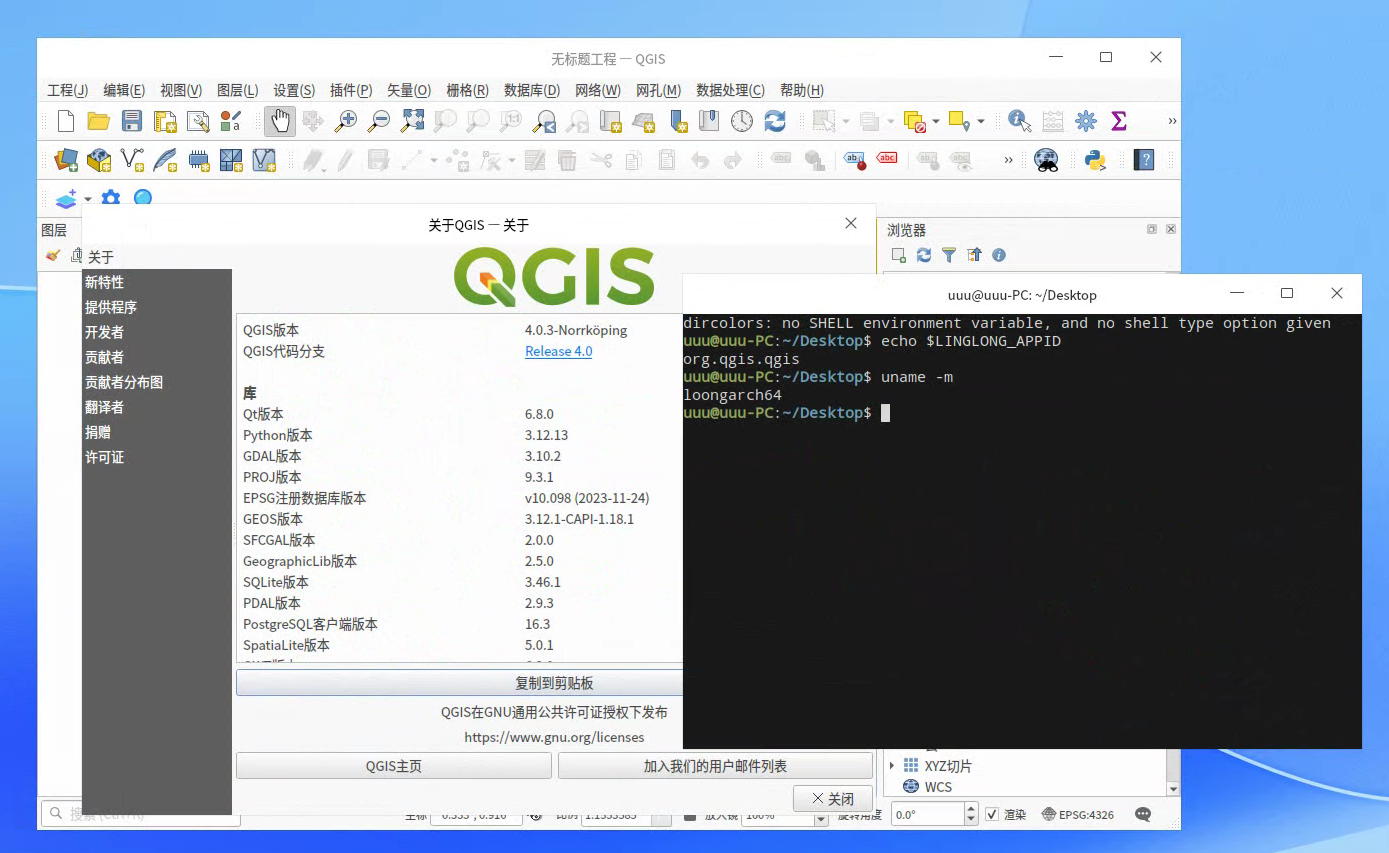Close the About dialog with 关闭 button

point(833,799)
